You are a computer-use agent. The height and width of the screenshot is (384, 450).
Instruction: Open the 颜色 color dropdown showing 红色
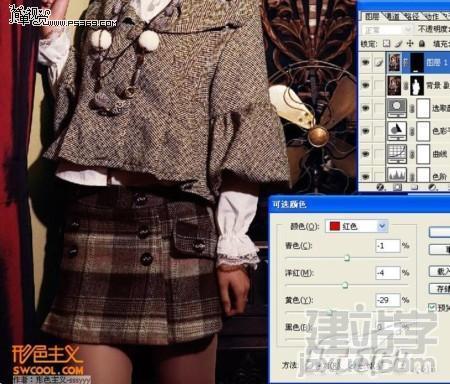(356, 226)
